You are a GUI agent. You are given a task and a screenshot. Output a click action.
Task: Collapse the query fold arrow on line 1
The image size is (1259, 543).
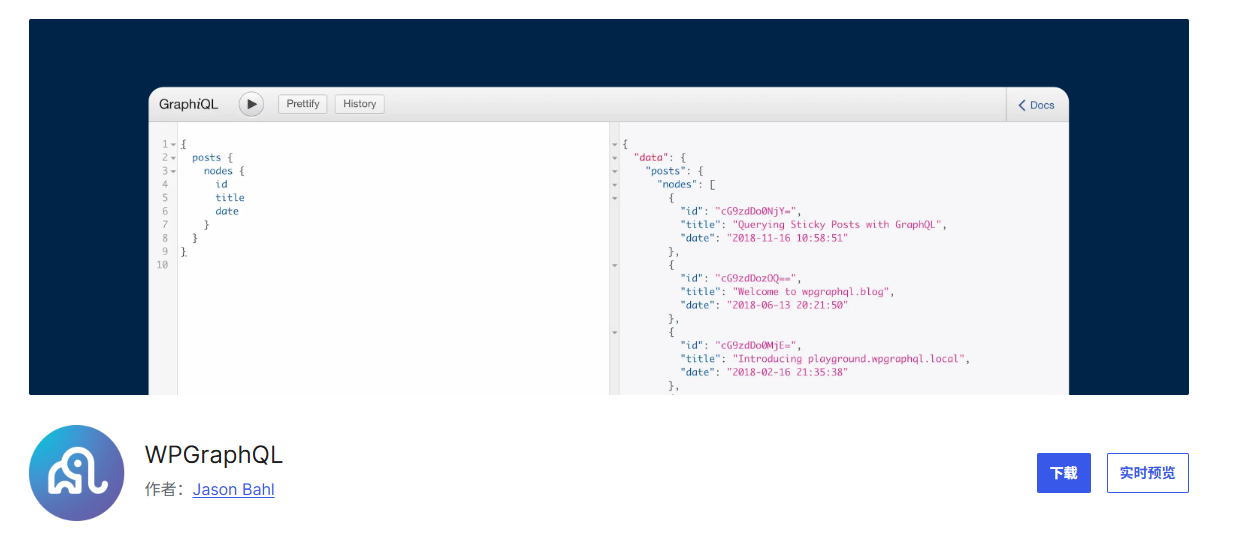173,145
